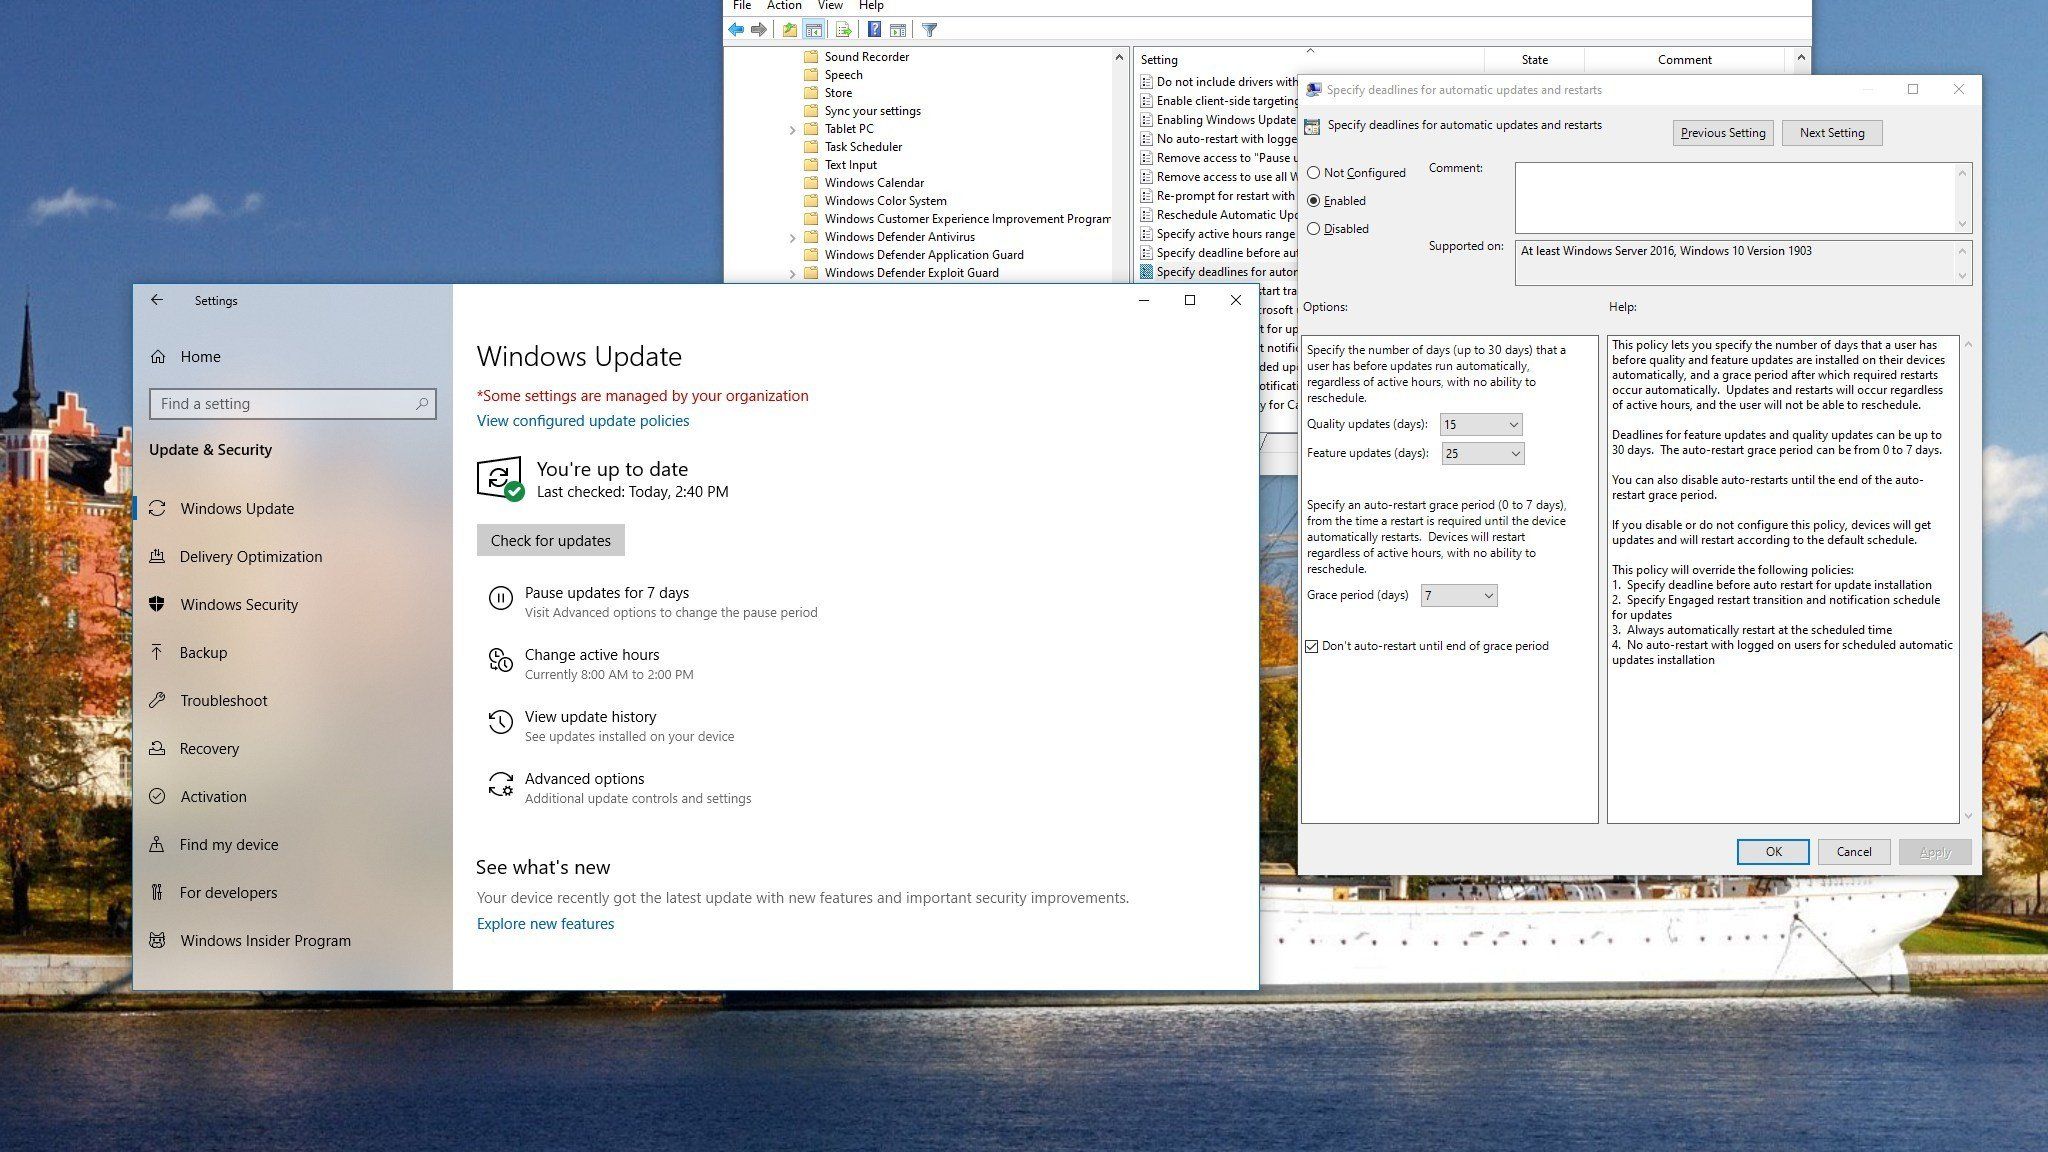2048x1152 pixels.
Task: Open the View menu
Action: [x=830, y=6]
